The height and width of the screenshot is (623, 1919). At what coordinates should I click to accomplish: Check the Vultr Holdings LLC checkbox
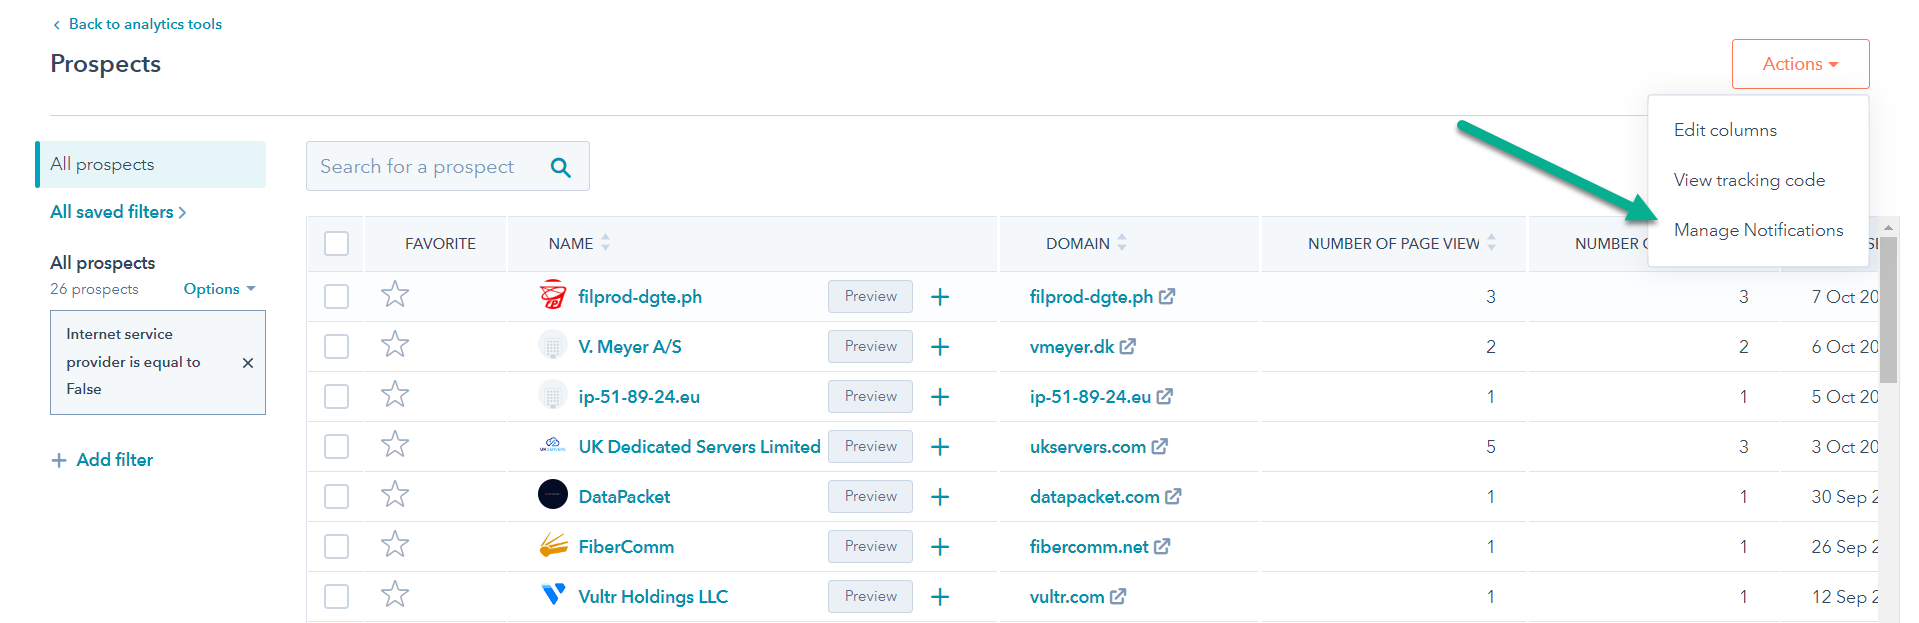click(337, 597)
